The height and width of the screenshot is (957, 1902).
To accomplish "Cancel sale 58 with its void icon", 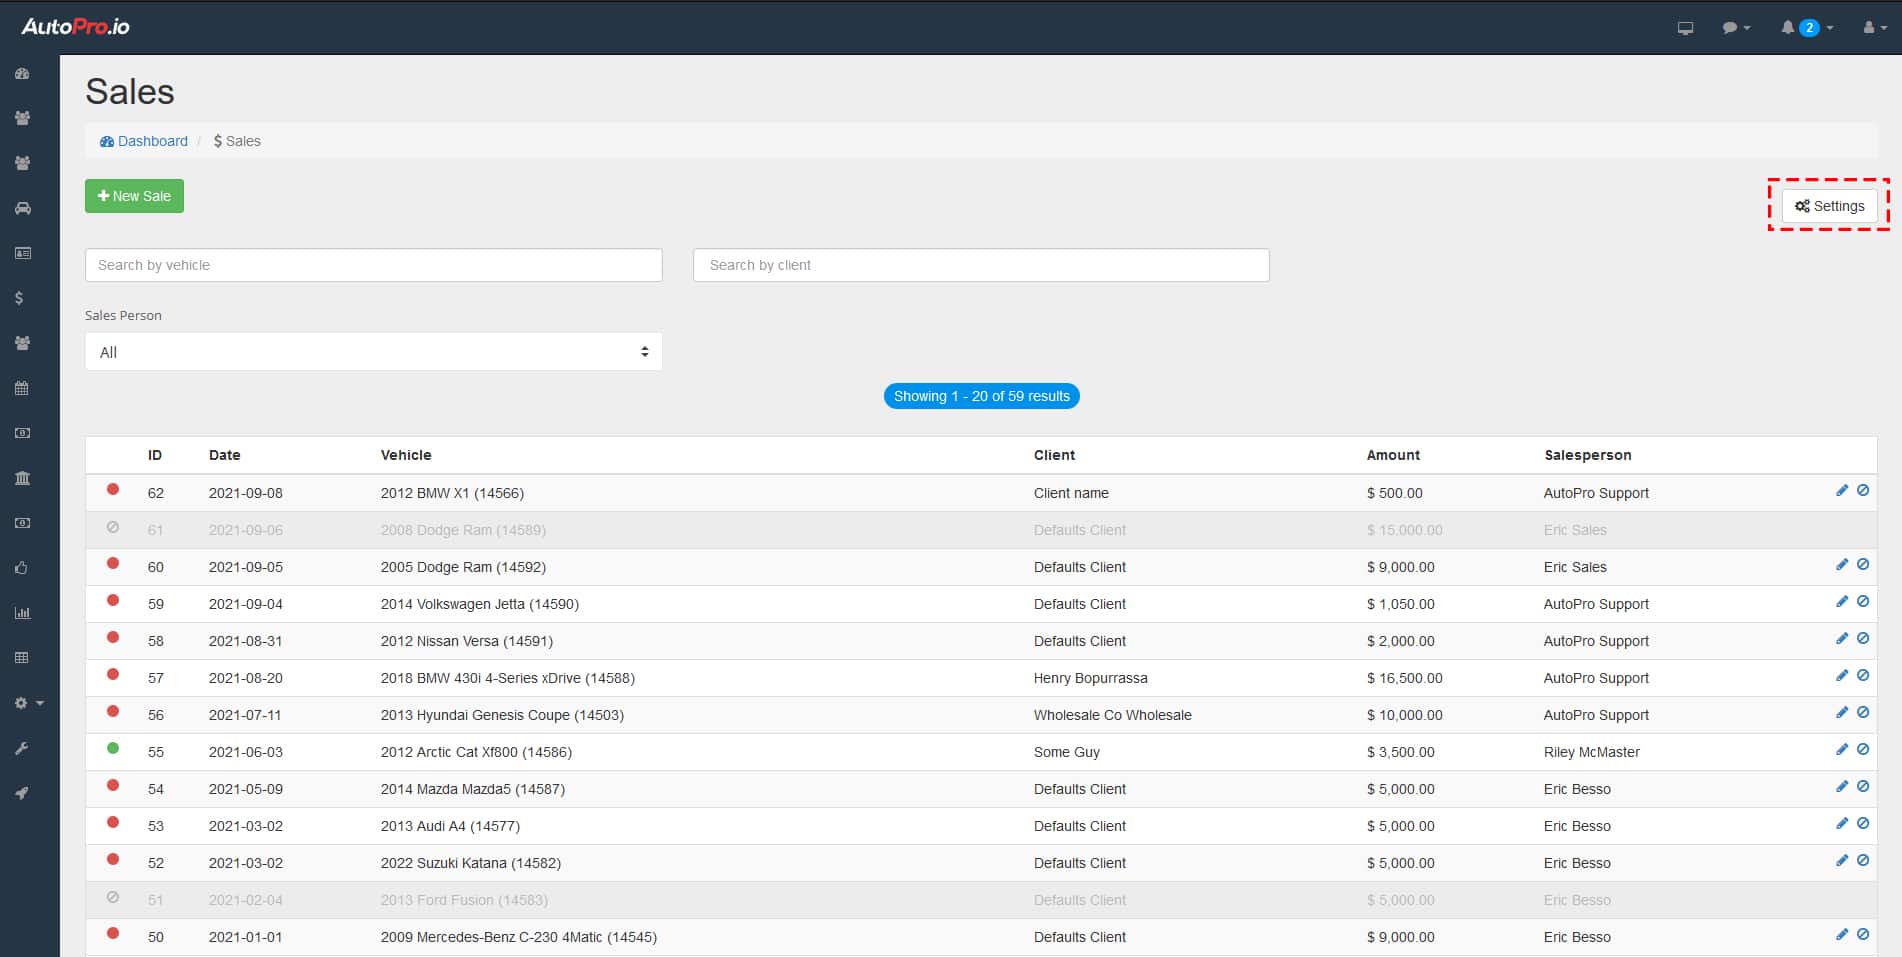I will click(x=1863, y=639).
